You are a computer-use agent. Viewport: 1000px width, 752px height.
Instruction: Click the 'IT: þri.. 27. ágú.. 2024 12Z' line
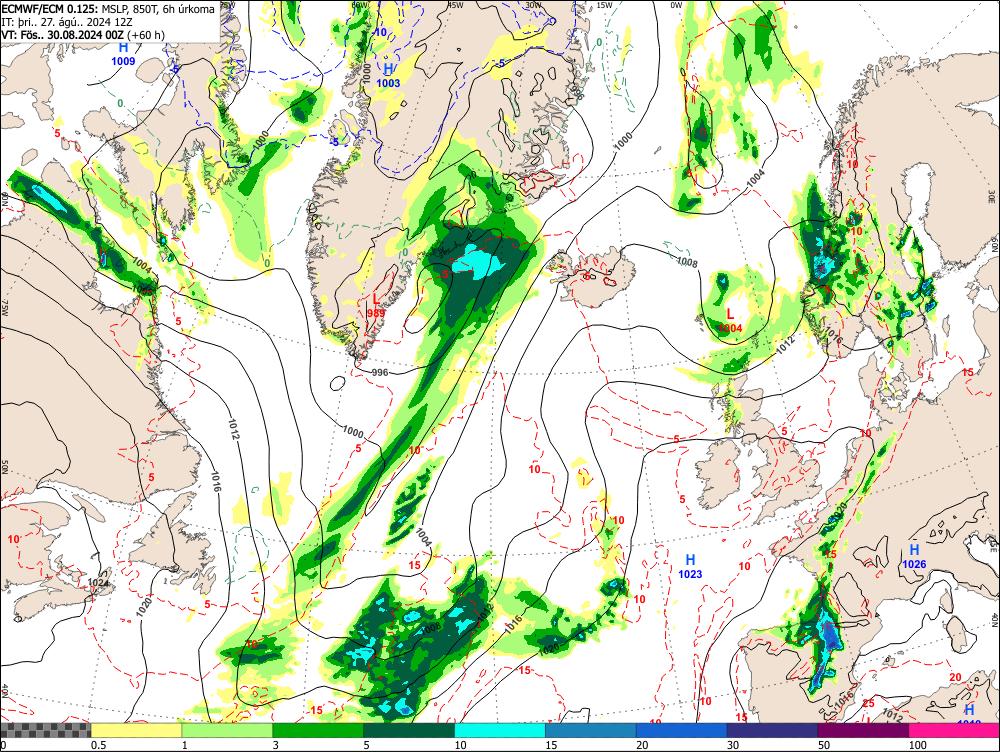click(67, 22)
